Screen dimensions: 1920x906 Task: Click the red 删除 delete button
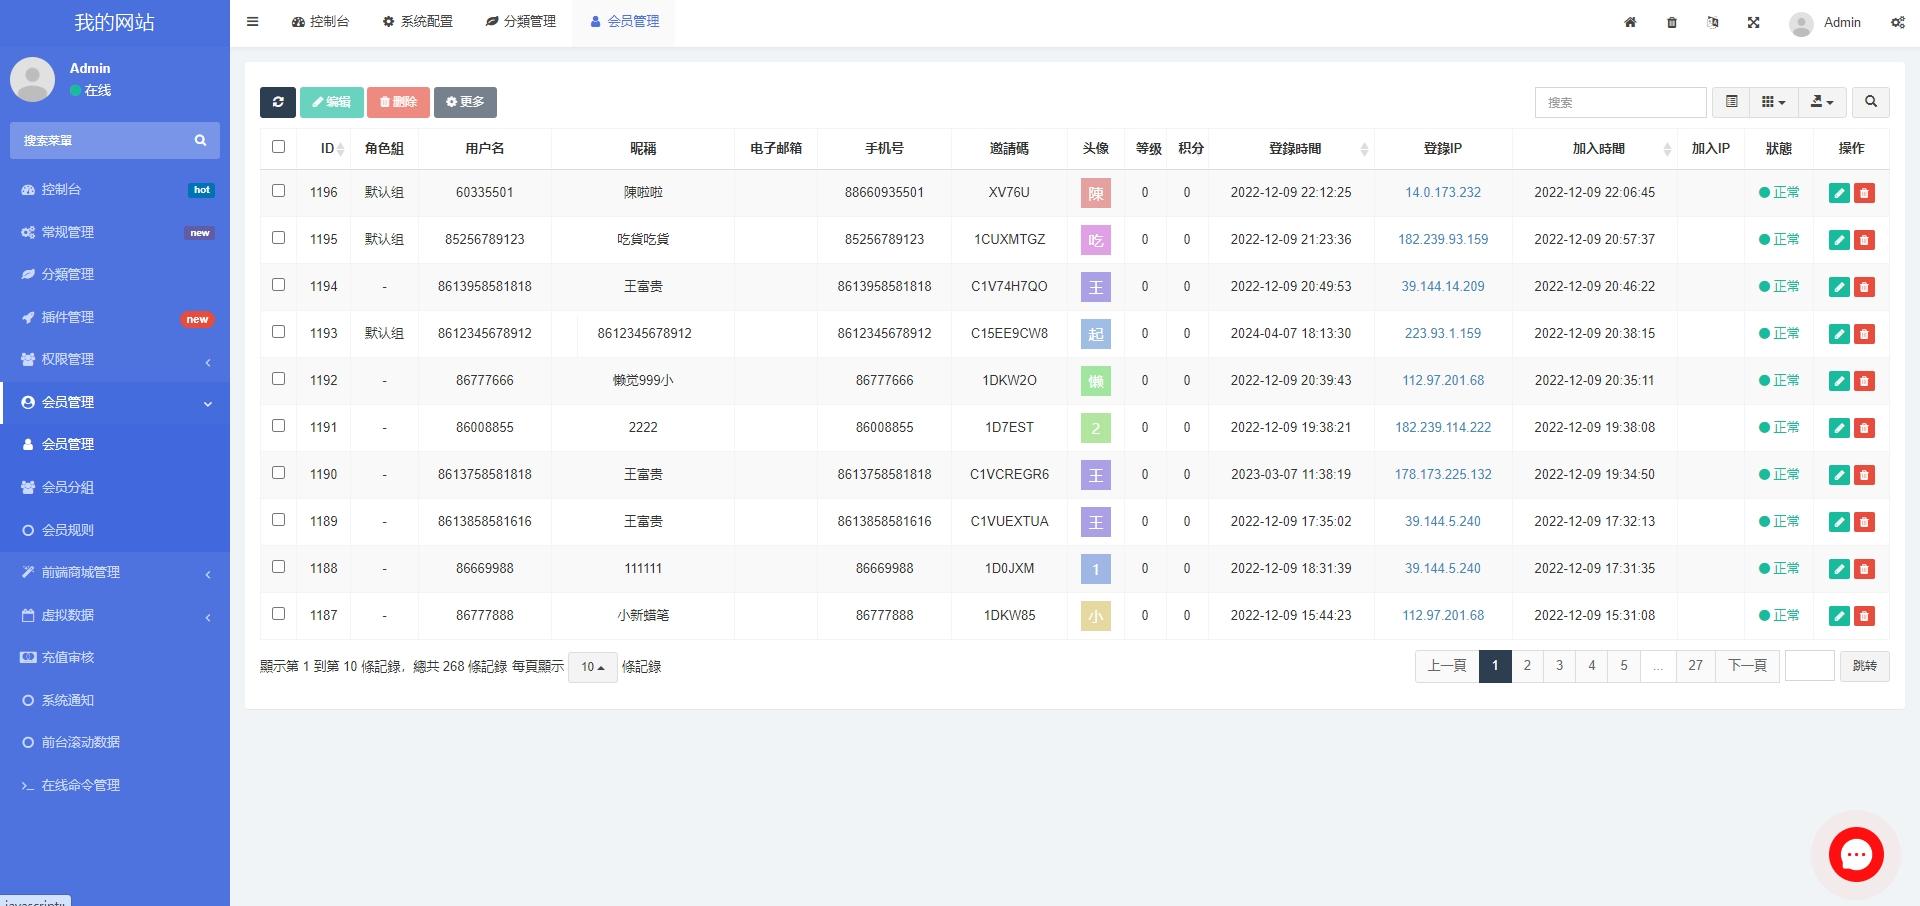pyautogui.click(x=398, y=102)
